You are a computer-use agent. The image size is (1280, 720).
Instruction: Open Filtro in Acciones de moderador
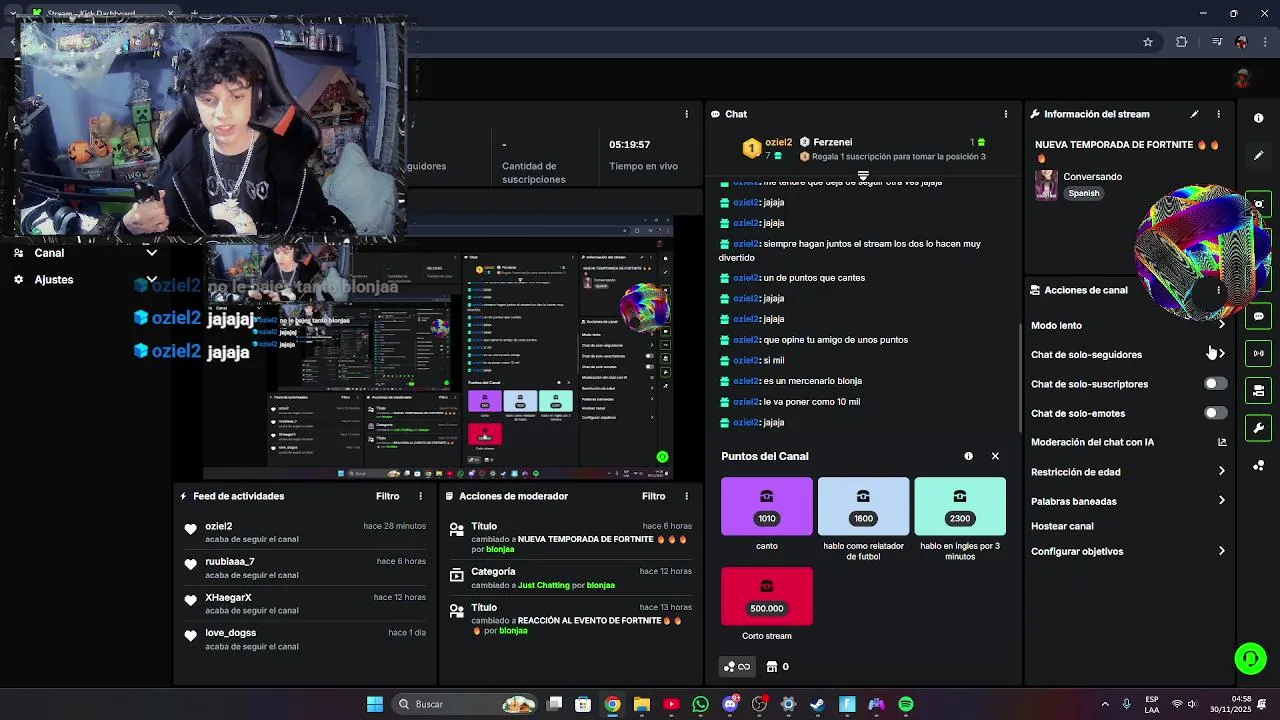pos(653,496)
